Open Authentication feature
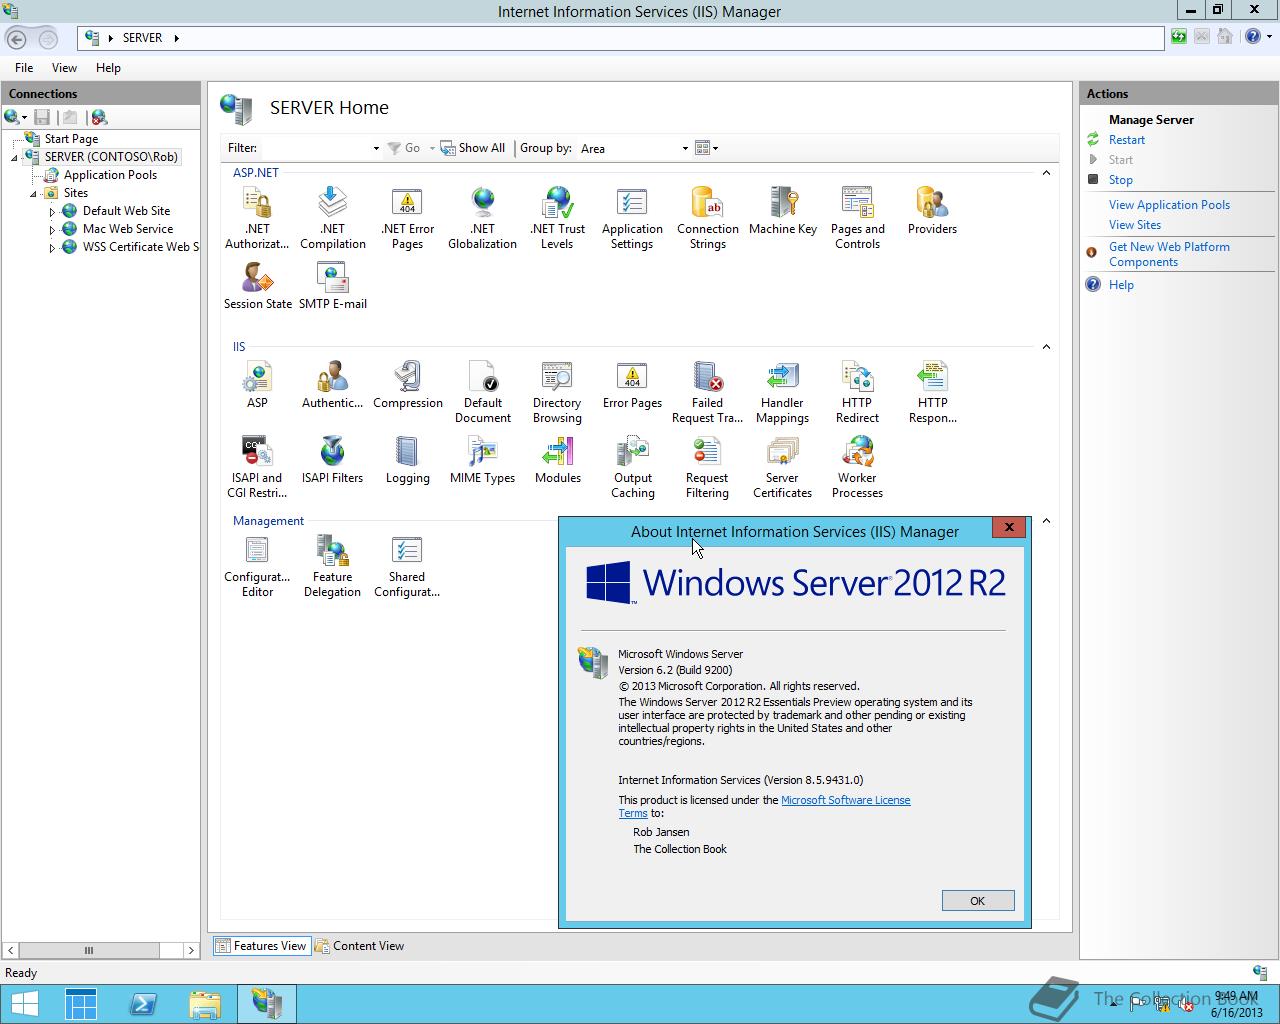 pyautogui.click(x=333, y=385)
